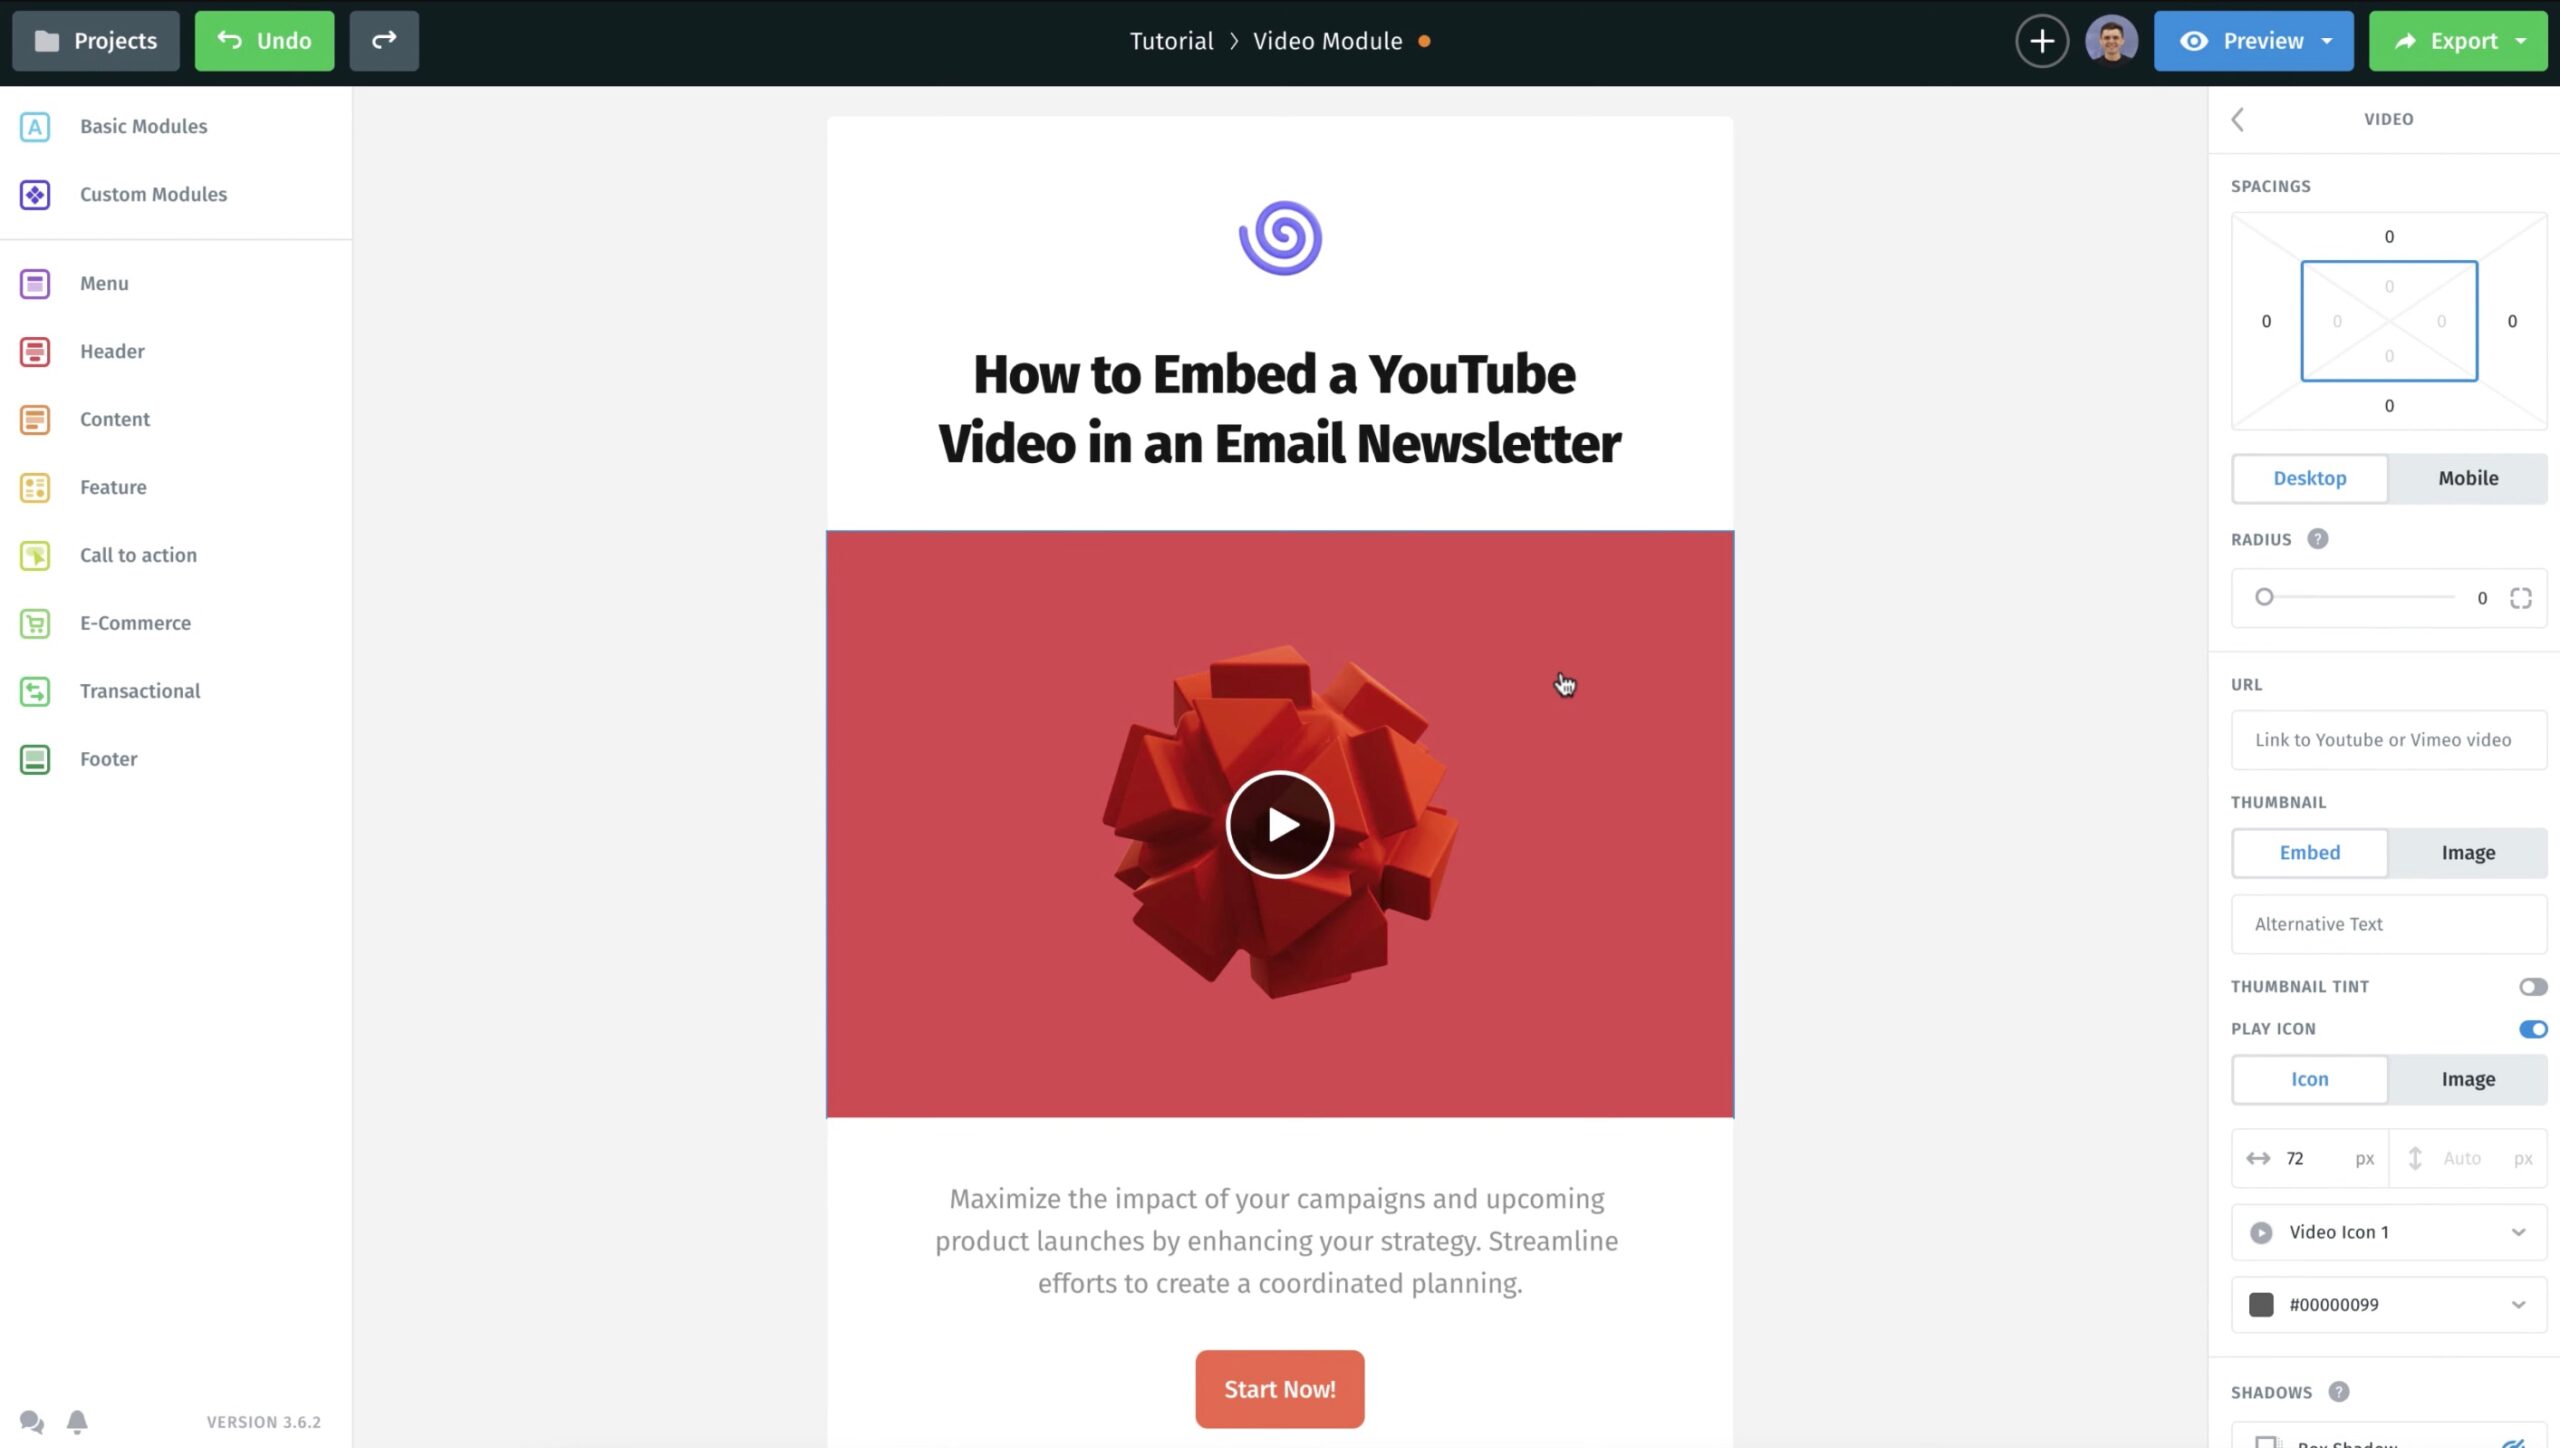This screenshot has width=2560, height=1448.
Task: Open Projects panel
Action: [x=97, y=39]
